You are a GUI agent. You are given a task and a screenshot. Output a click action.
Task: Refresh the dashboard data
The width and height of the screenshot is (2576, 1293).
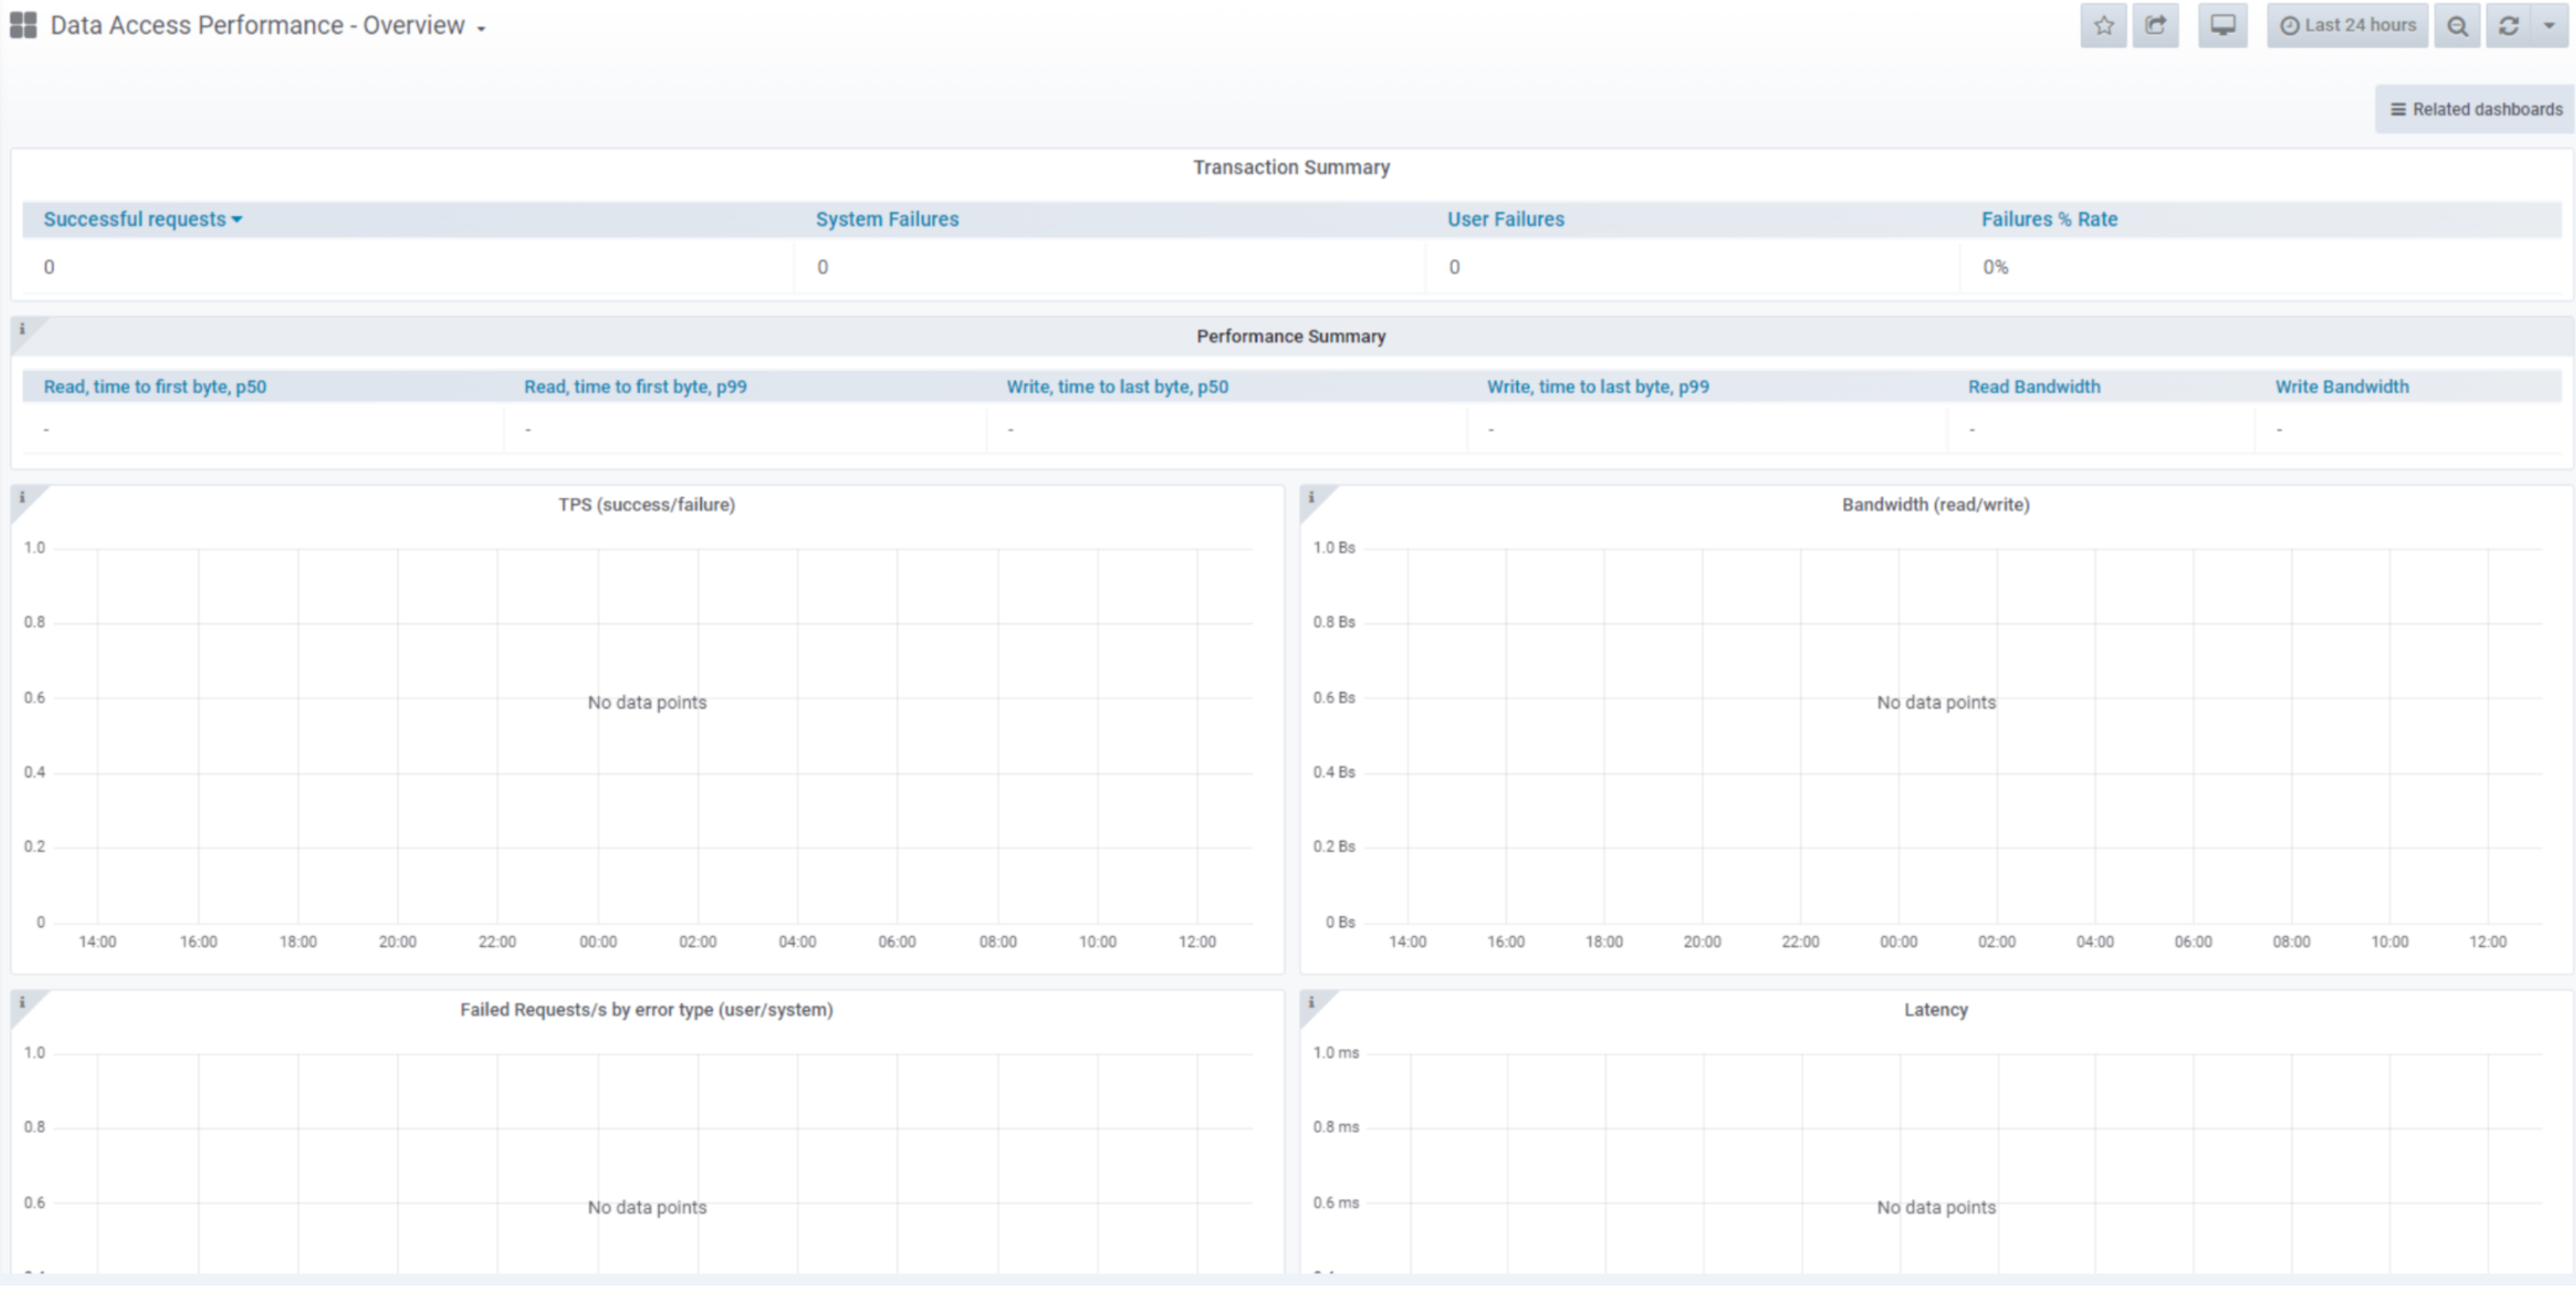2508,25
